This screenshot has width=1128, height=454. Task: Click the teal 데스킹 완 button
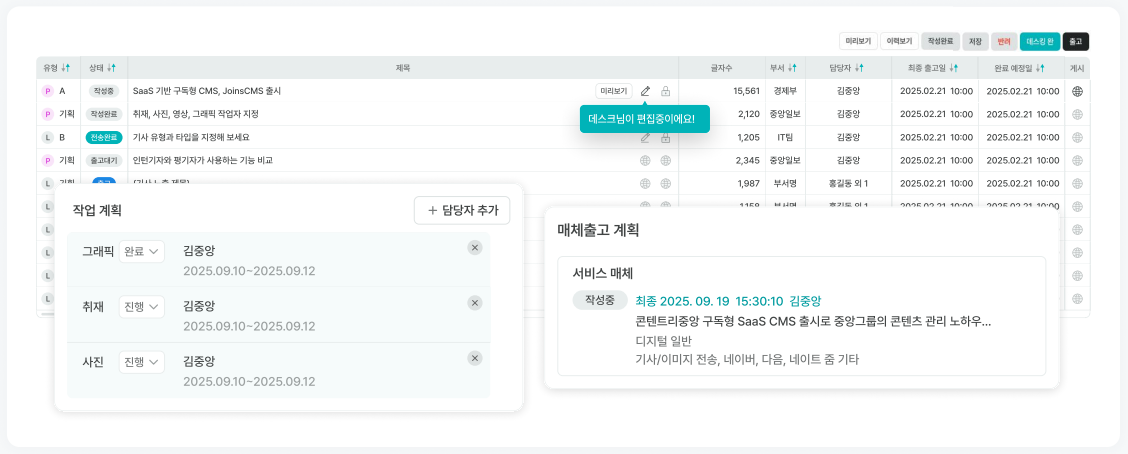point(1039,42)
